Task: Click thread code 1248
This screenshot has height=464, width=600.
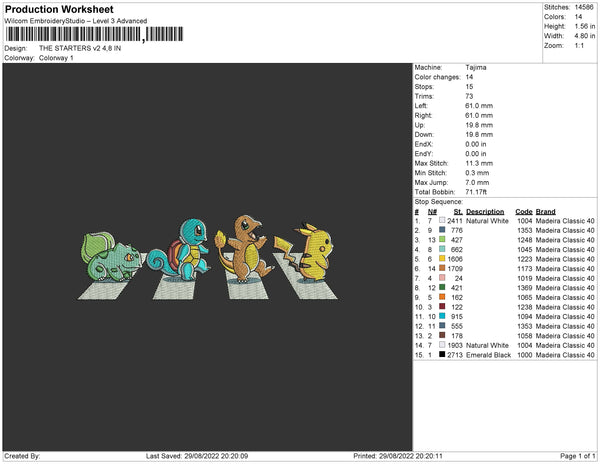Action: [525, 240]
